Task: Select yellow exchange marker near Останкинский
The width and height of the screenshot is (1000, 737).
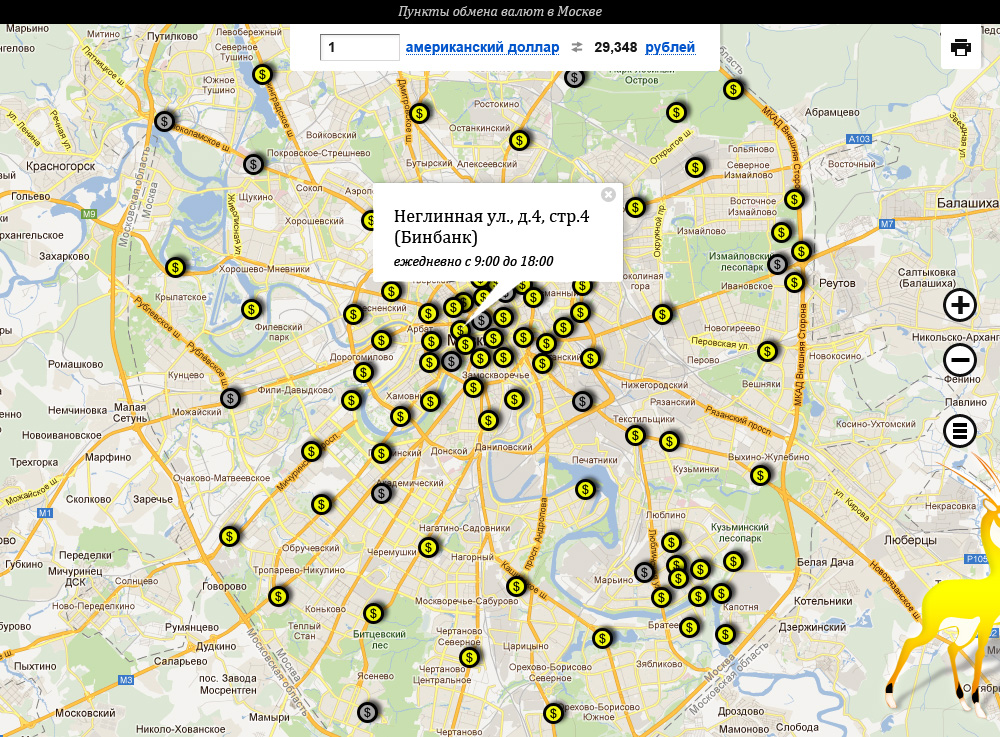Action: click(x=518, y=140)
